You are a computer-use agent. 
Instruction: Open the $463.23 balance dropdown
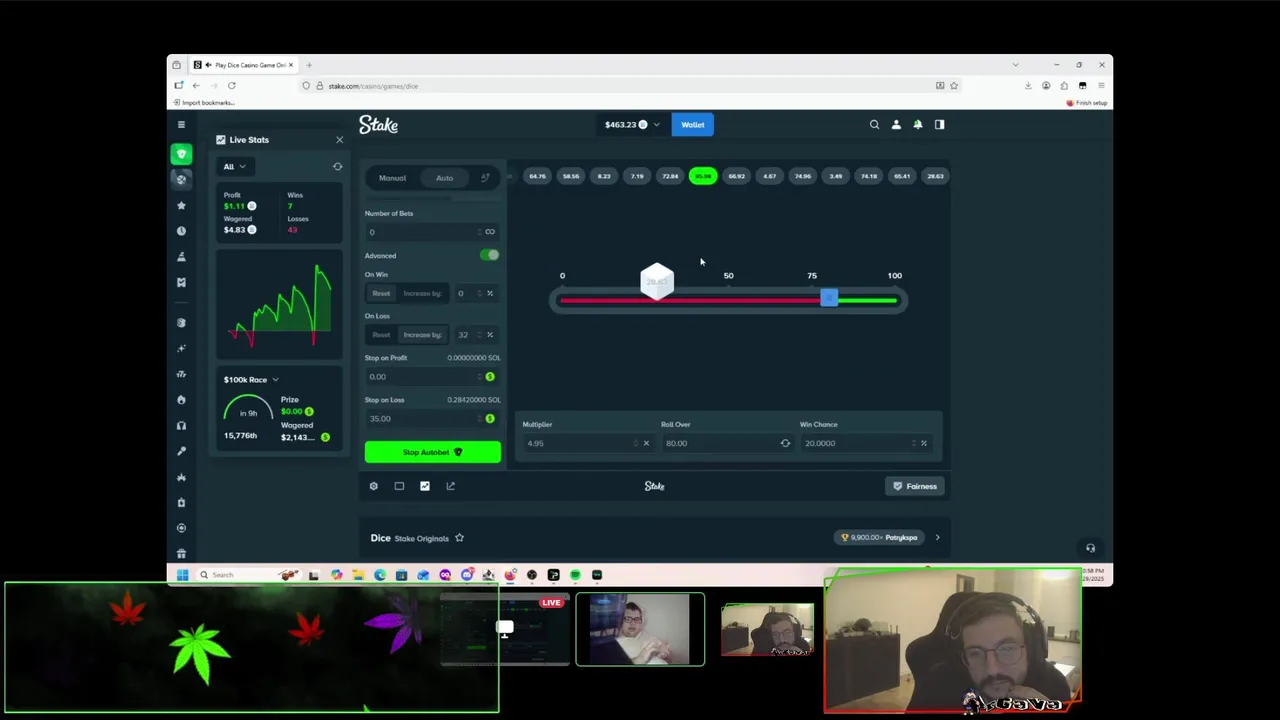632,125
